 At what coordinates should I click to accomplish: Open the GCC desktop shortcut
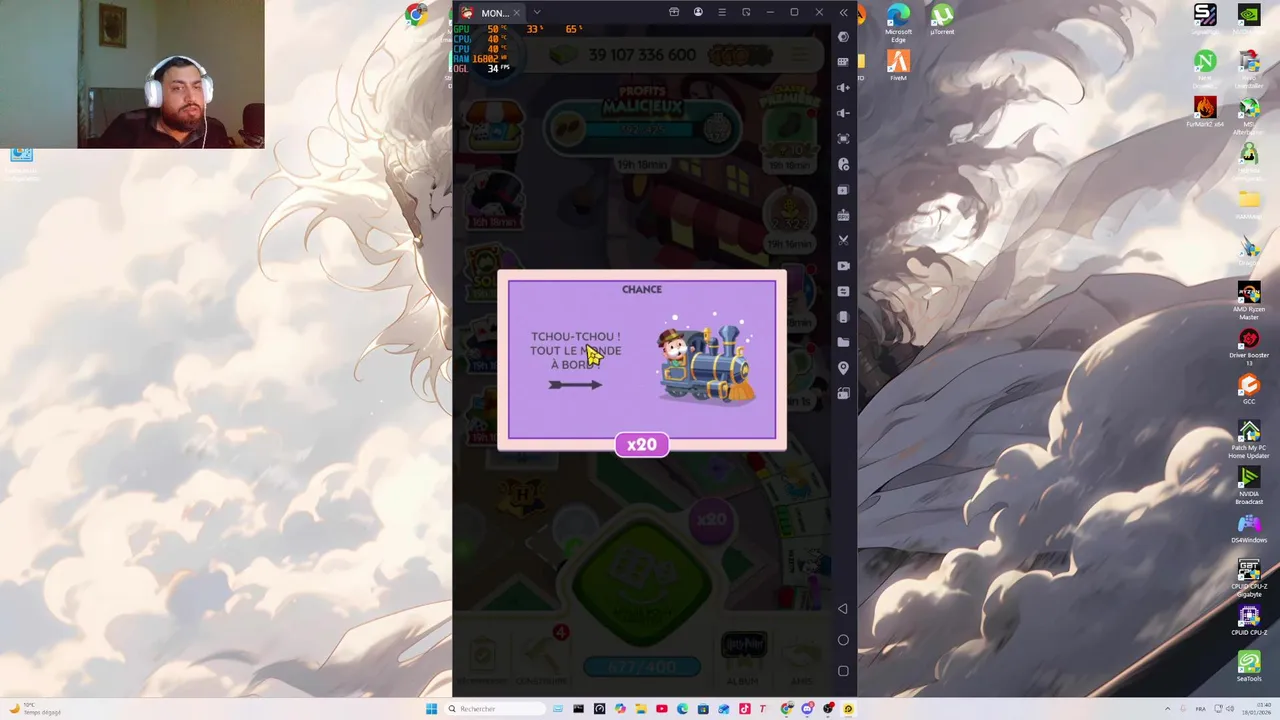[1249, 390]
